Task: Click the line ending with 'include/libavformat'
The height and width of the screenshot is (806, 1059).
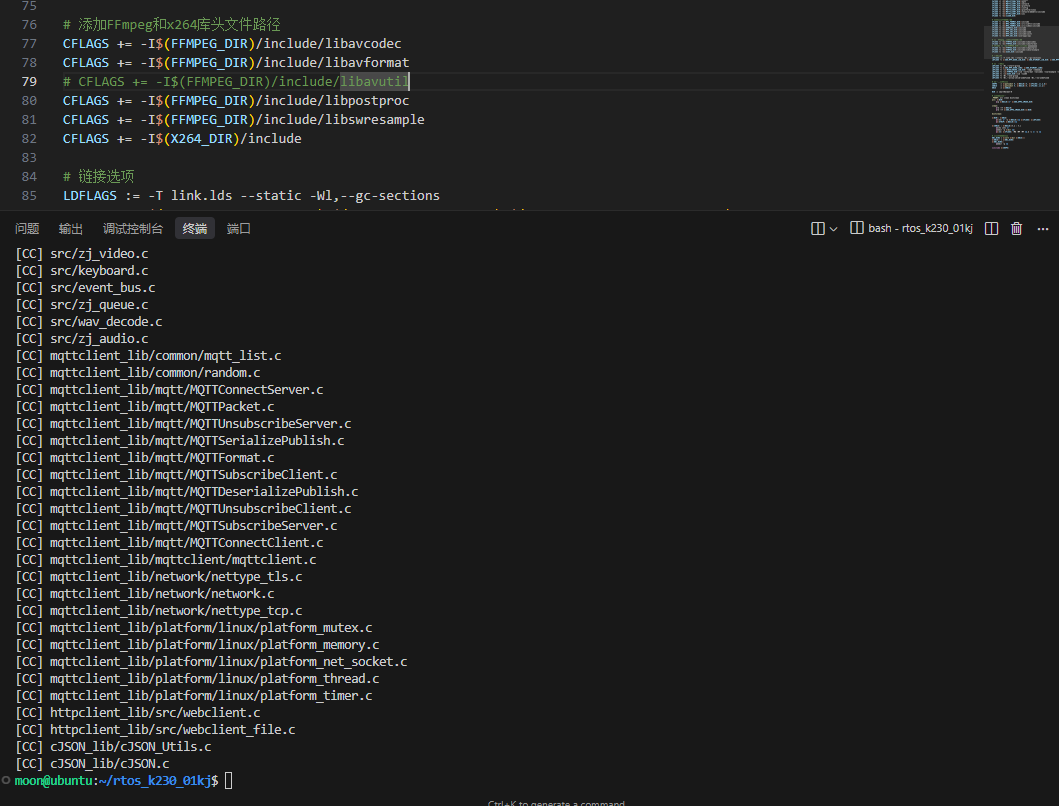Action: pyautogui.click(x=236, y=62)
